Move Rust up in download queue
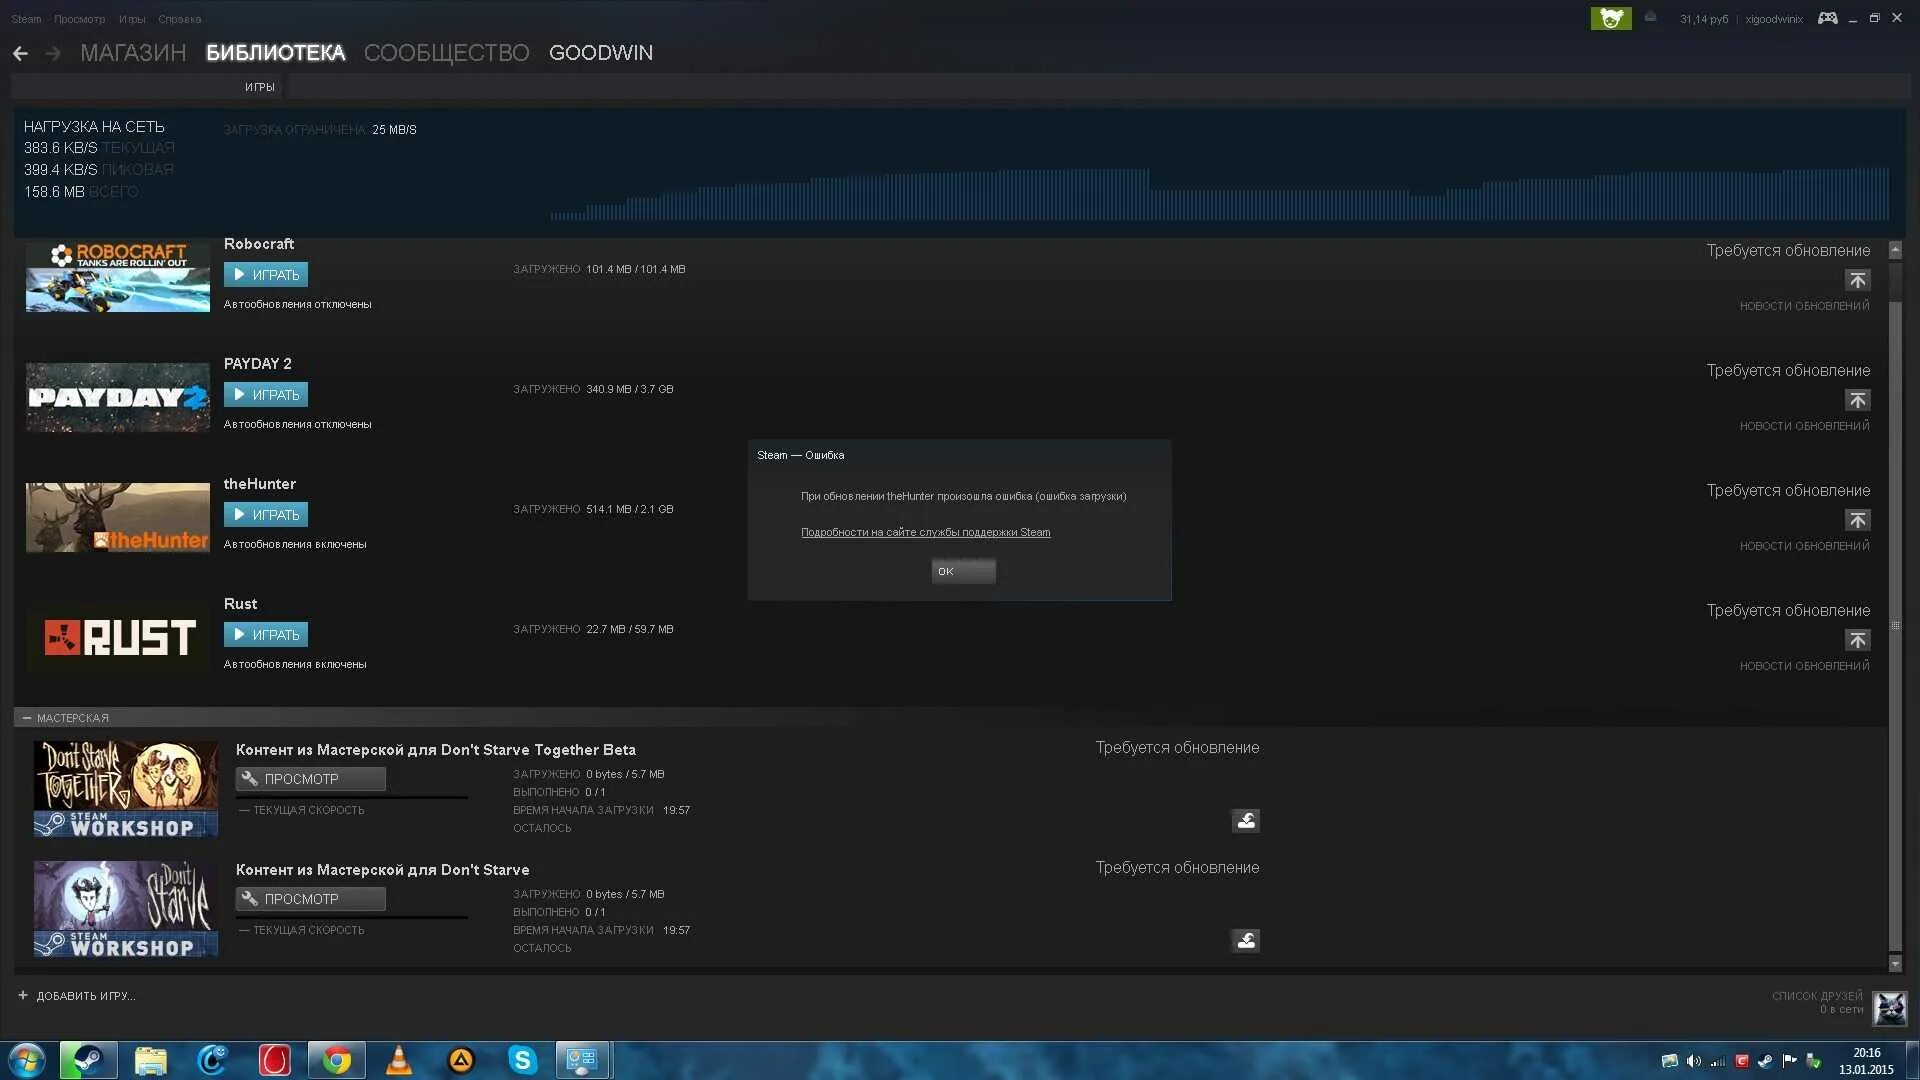Screen dimensions: 1920x1080 click(1857, 640)
